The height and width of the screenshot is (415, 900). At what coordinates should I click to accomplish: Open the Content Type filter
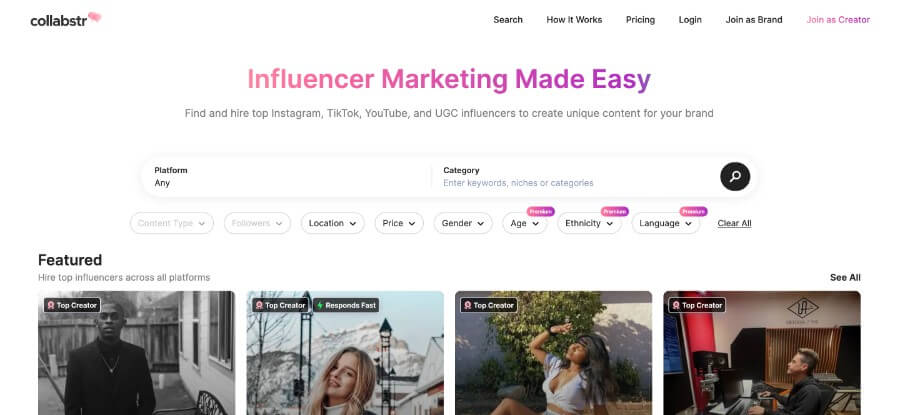pyautogui.click(x=172, y=223)
